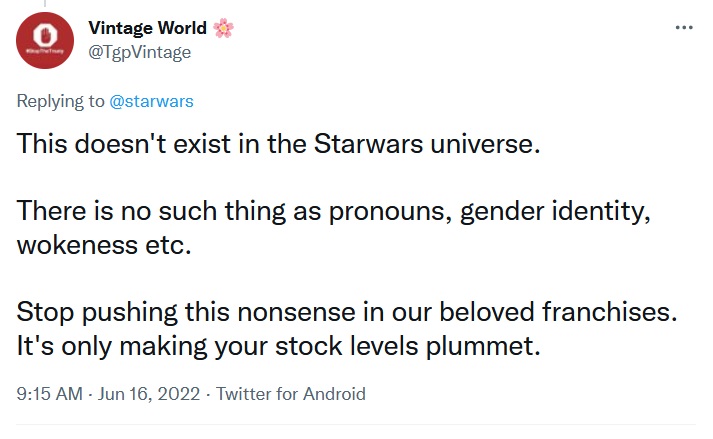Click the word "franchises." in the tweet
713x439 pixels.
click(610, 312)
